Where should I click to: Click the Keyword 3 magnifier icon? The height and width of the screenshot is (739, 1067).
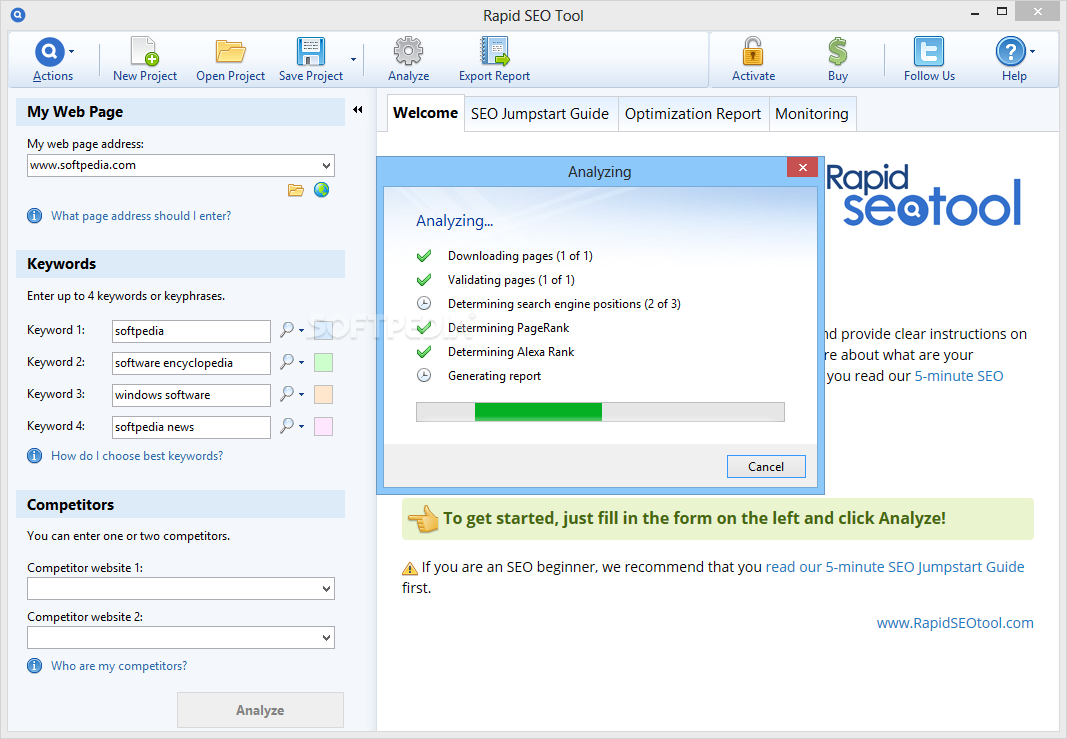[287, 394]
